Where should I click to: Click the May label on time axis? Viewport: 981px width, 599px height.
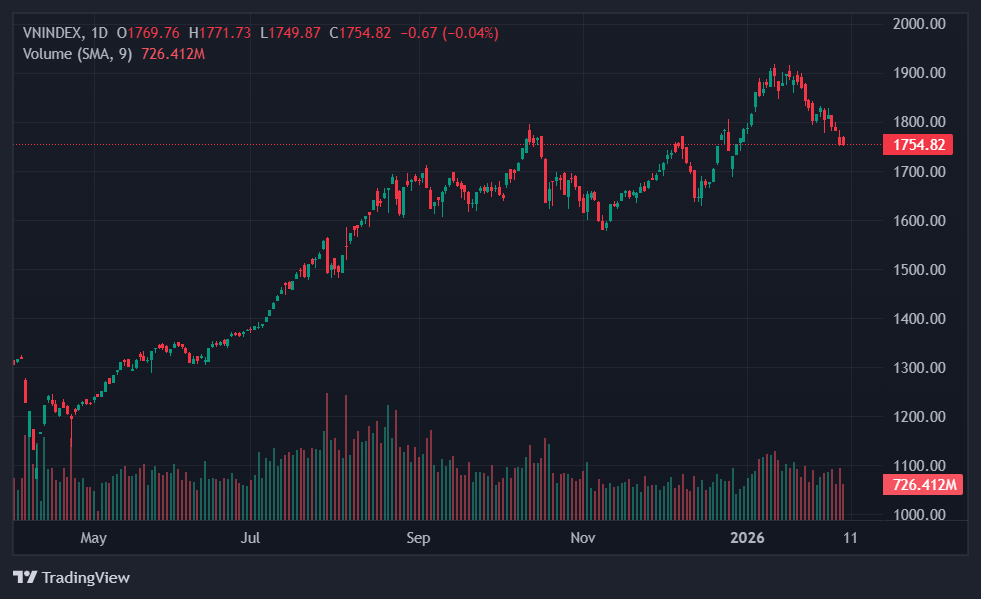[x=93, y=539]
